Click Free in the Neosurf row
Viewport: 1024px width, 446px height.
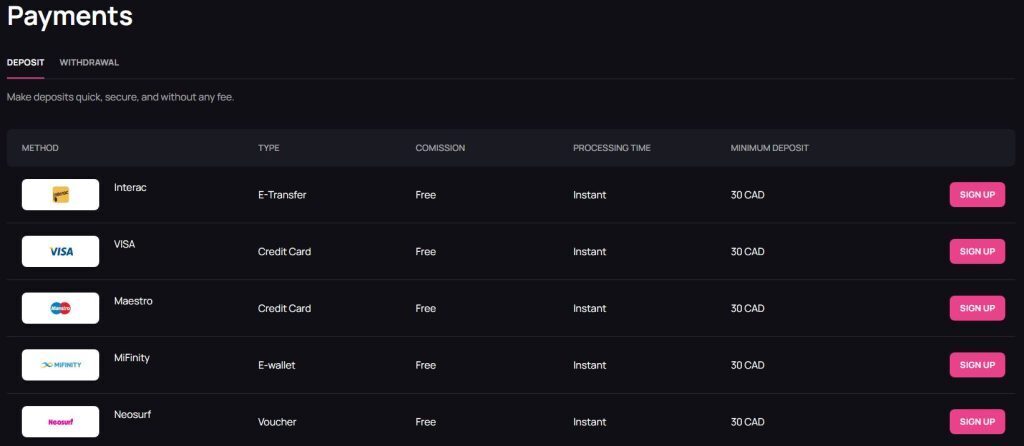coord(425,422)
